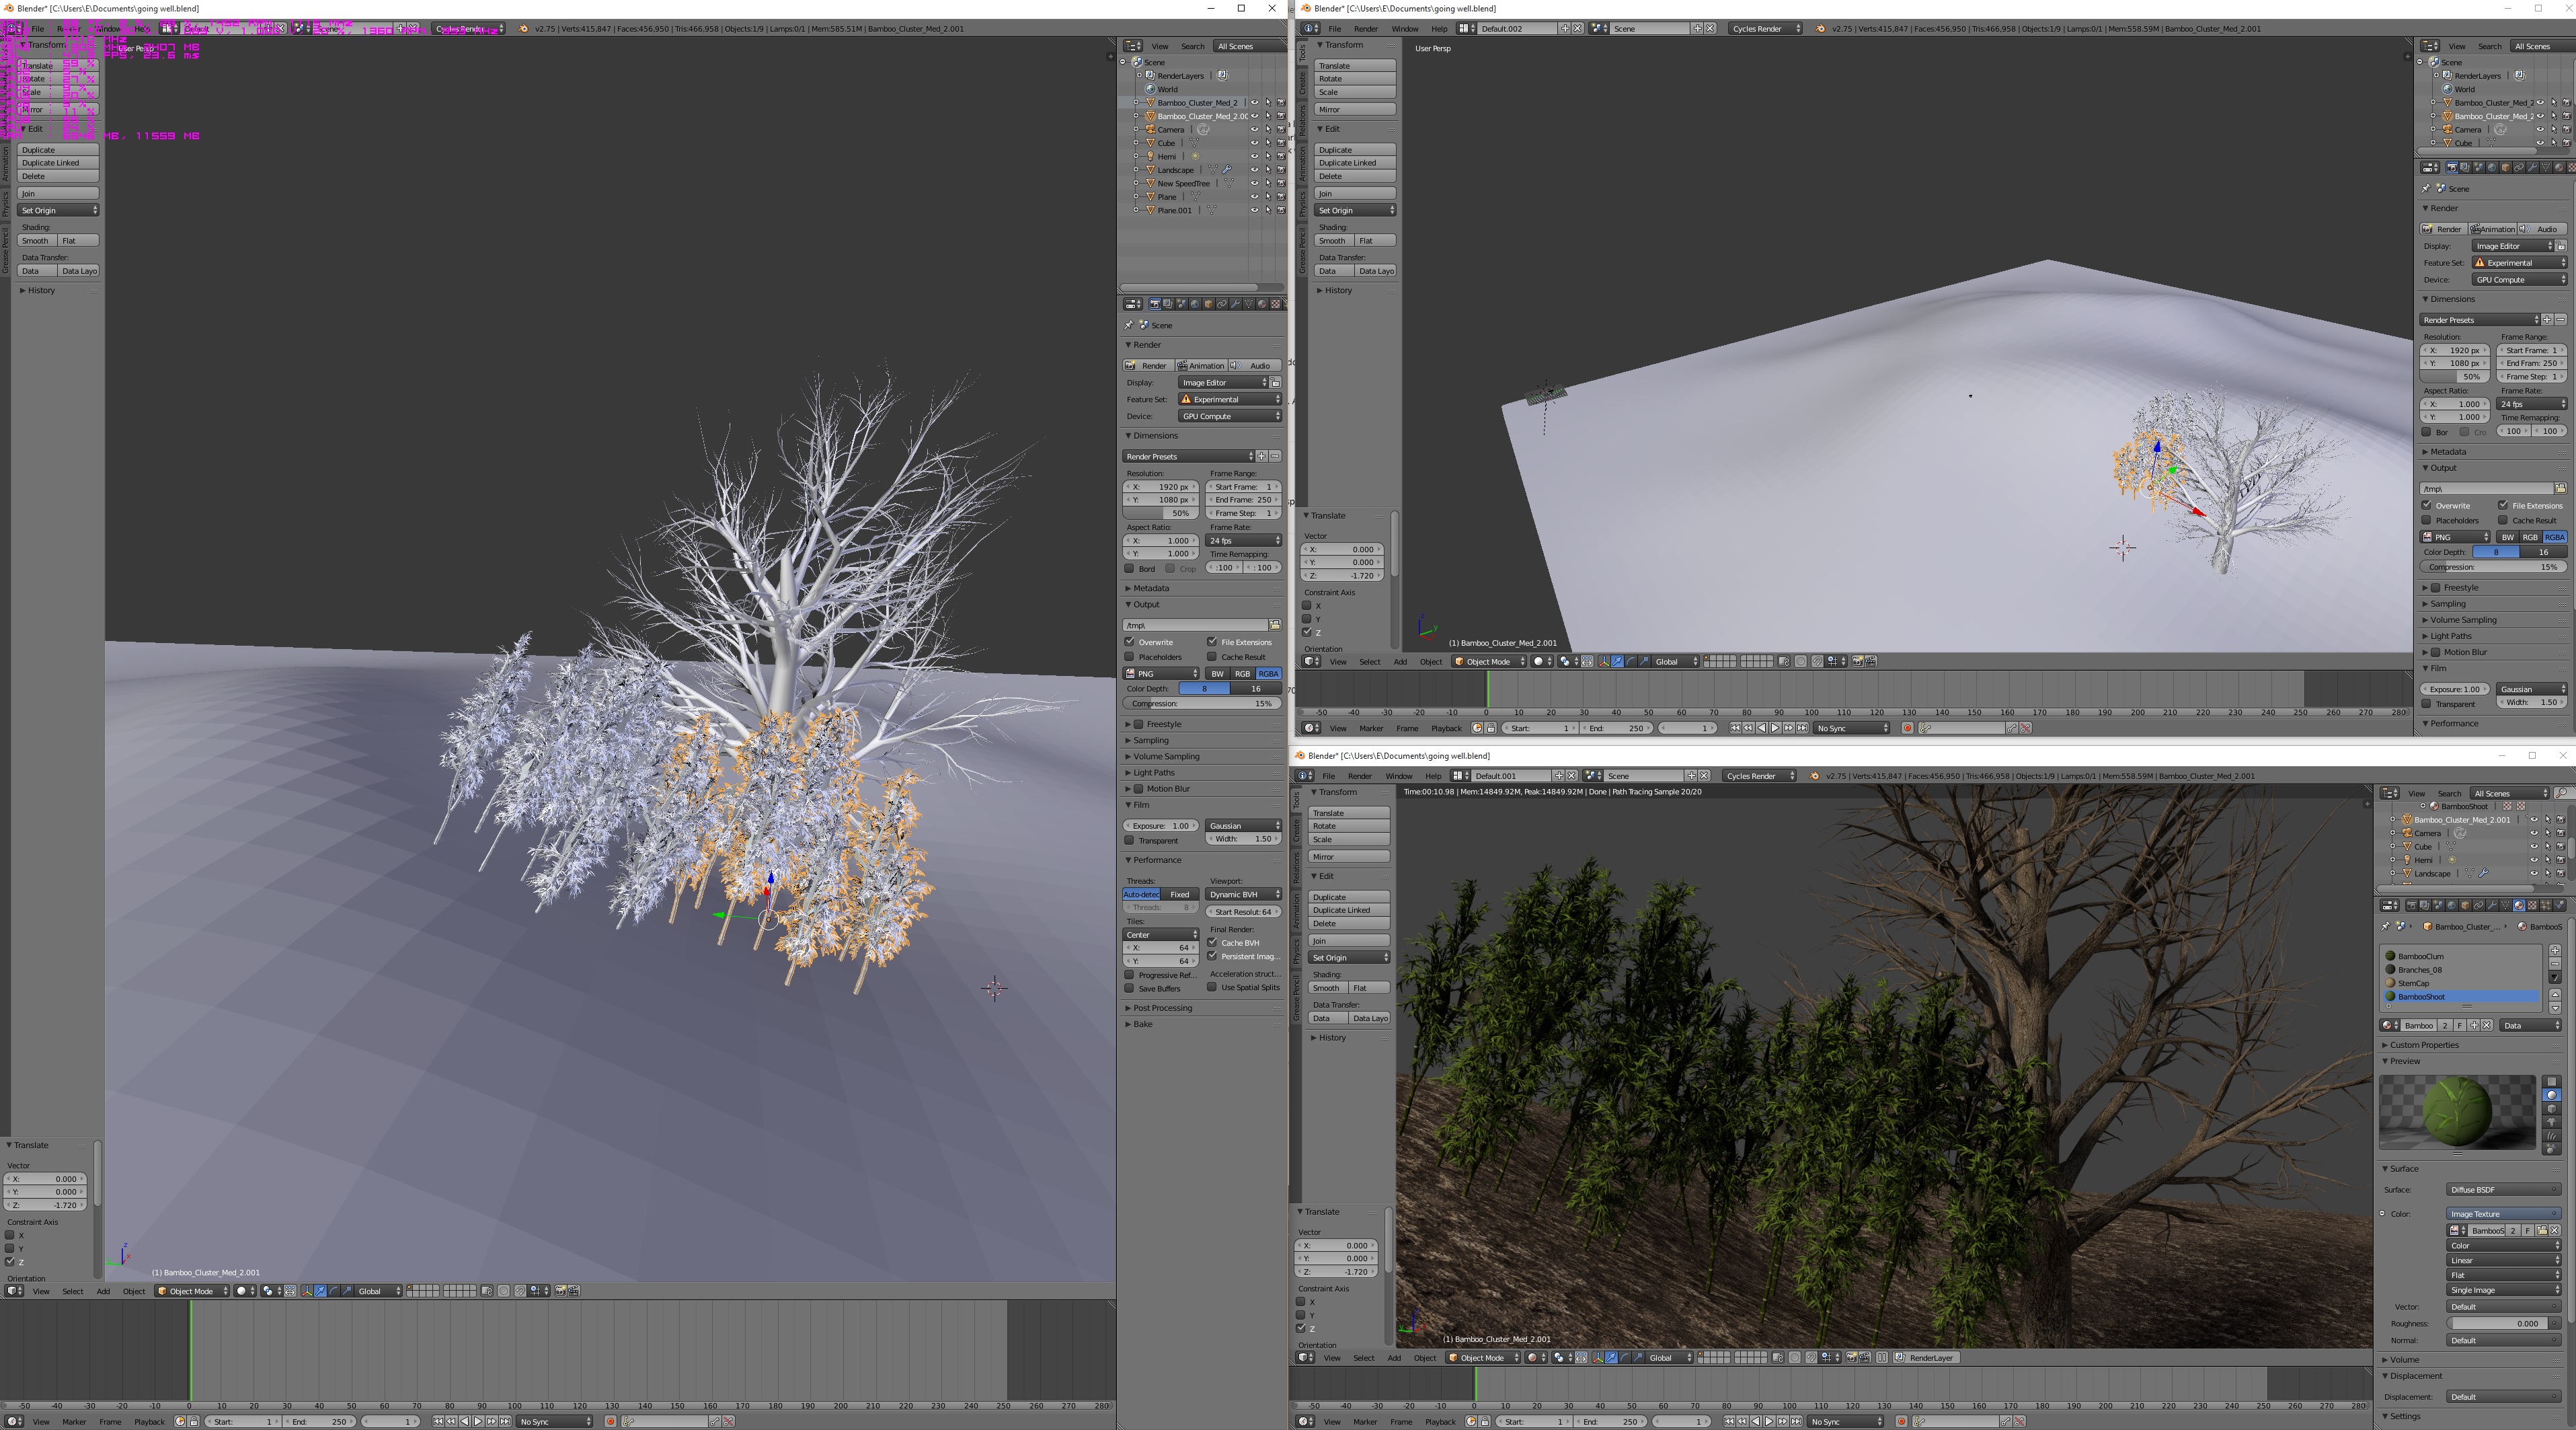Open the GPU Compute device dropdown in the left window

[1230, 416]
